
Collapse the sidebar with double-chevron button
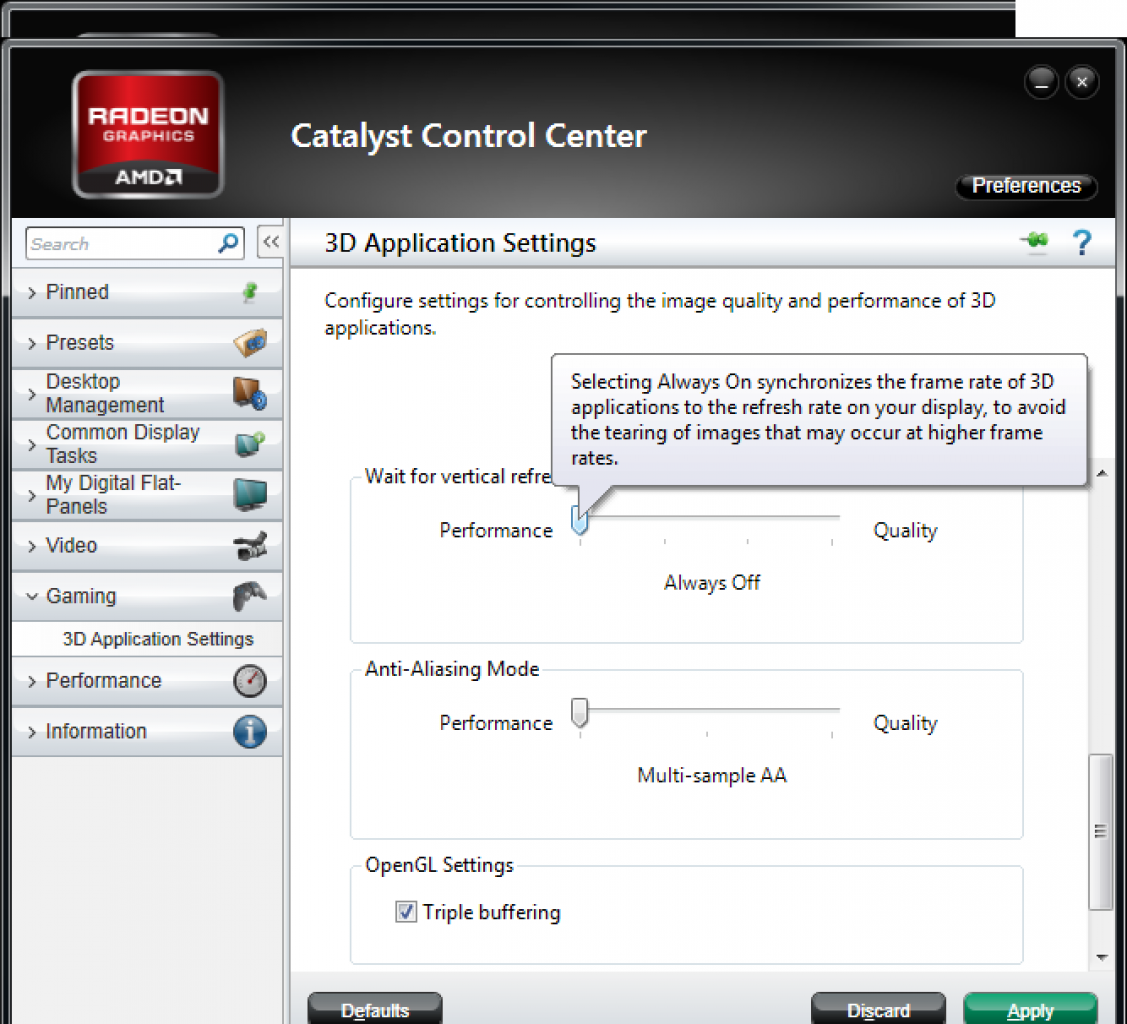(x=271, y=242)
